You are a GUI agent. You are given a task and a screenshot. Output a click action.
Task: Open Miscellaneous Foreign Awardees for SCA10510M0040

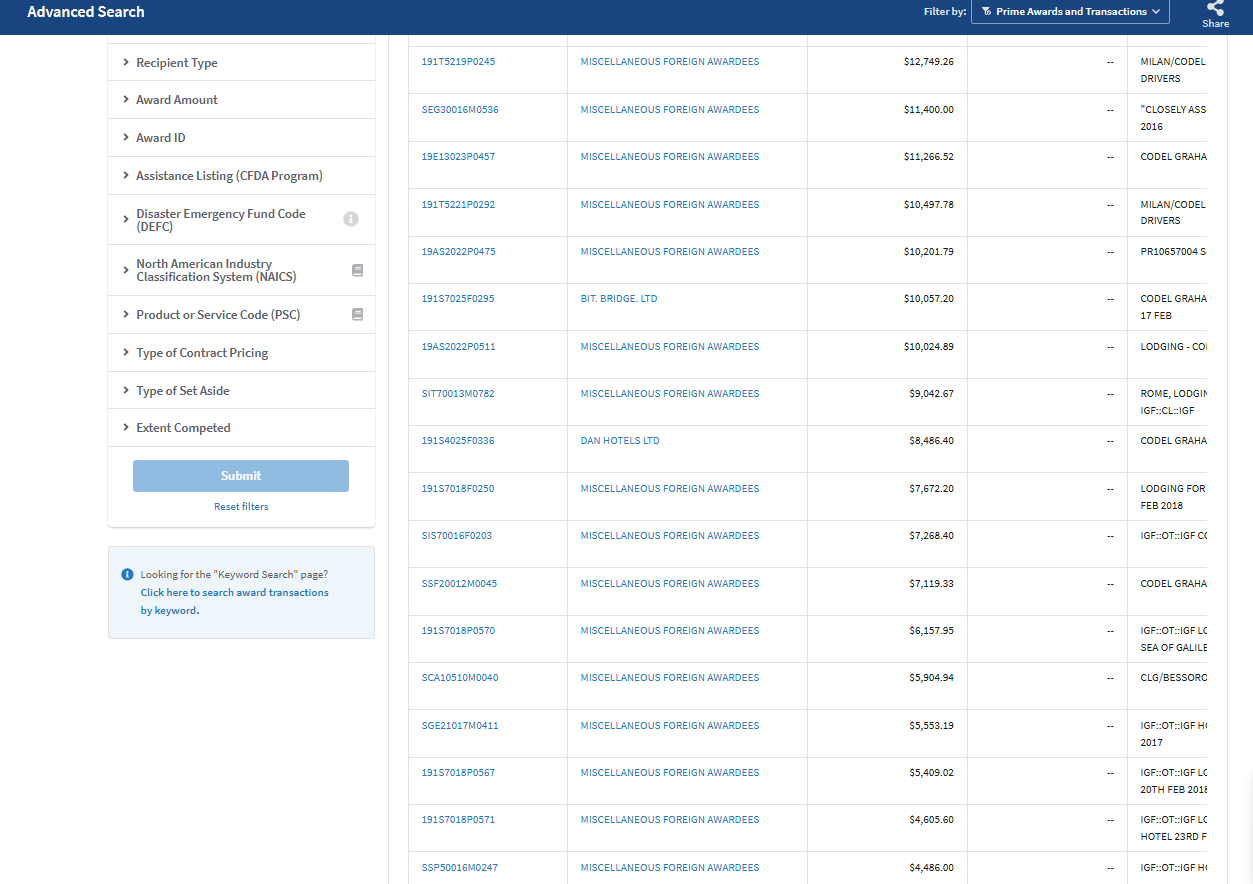click(670, 678)
